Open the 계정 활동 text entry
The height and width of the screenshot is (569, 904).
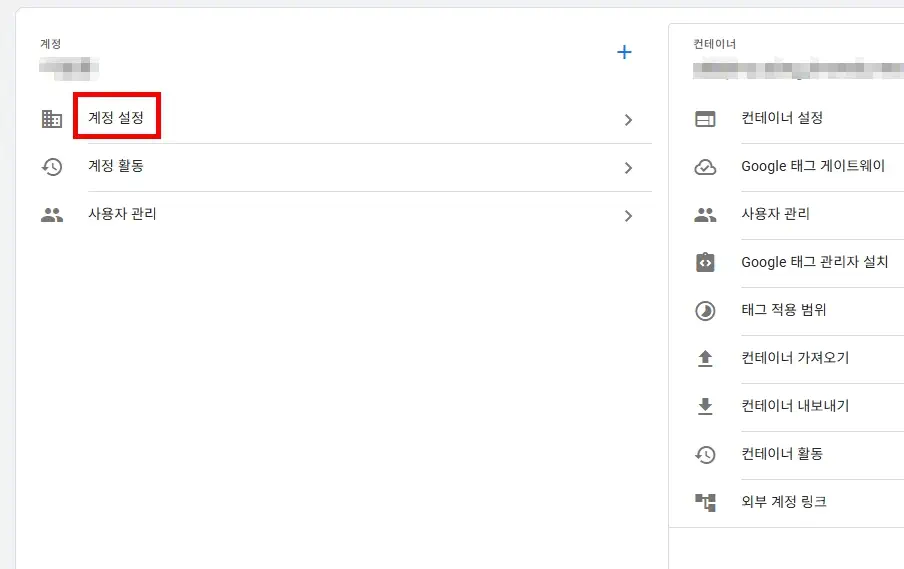point(116,166)
